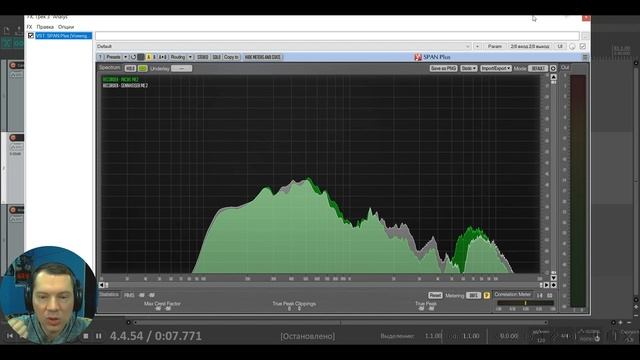Click the 4.4.54 / 0:07.771 time display
The width and height of the screenshot is (640, 360).
(156, 336)
